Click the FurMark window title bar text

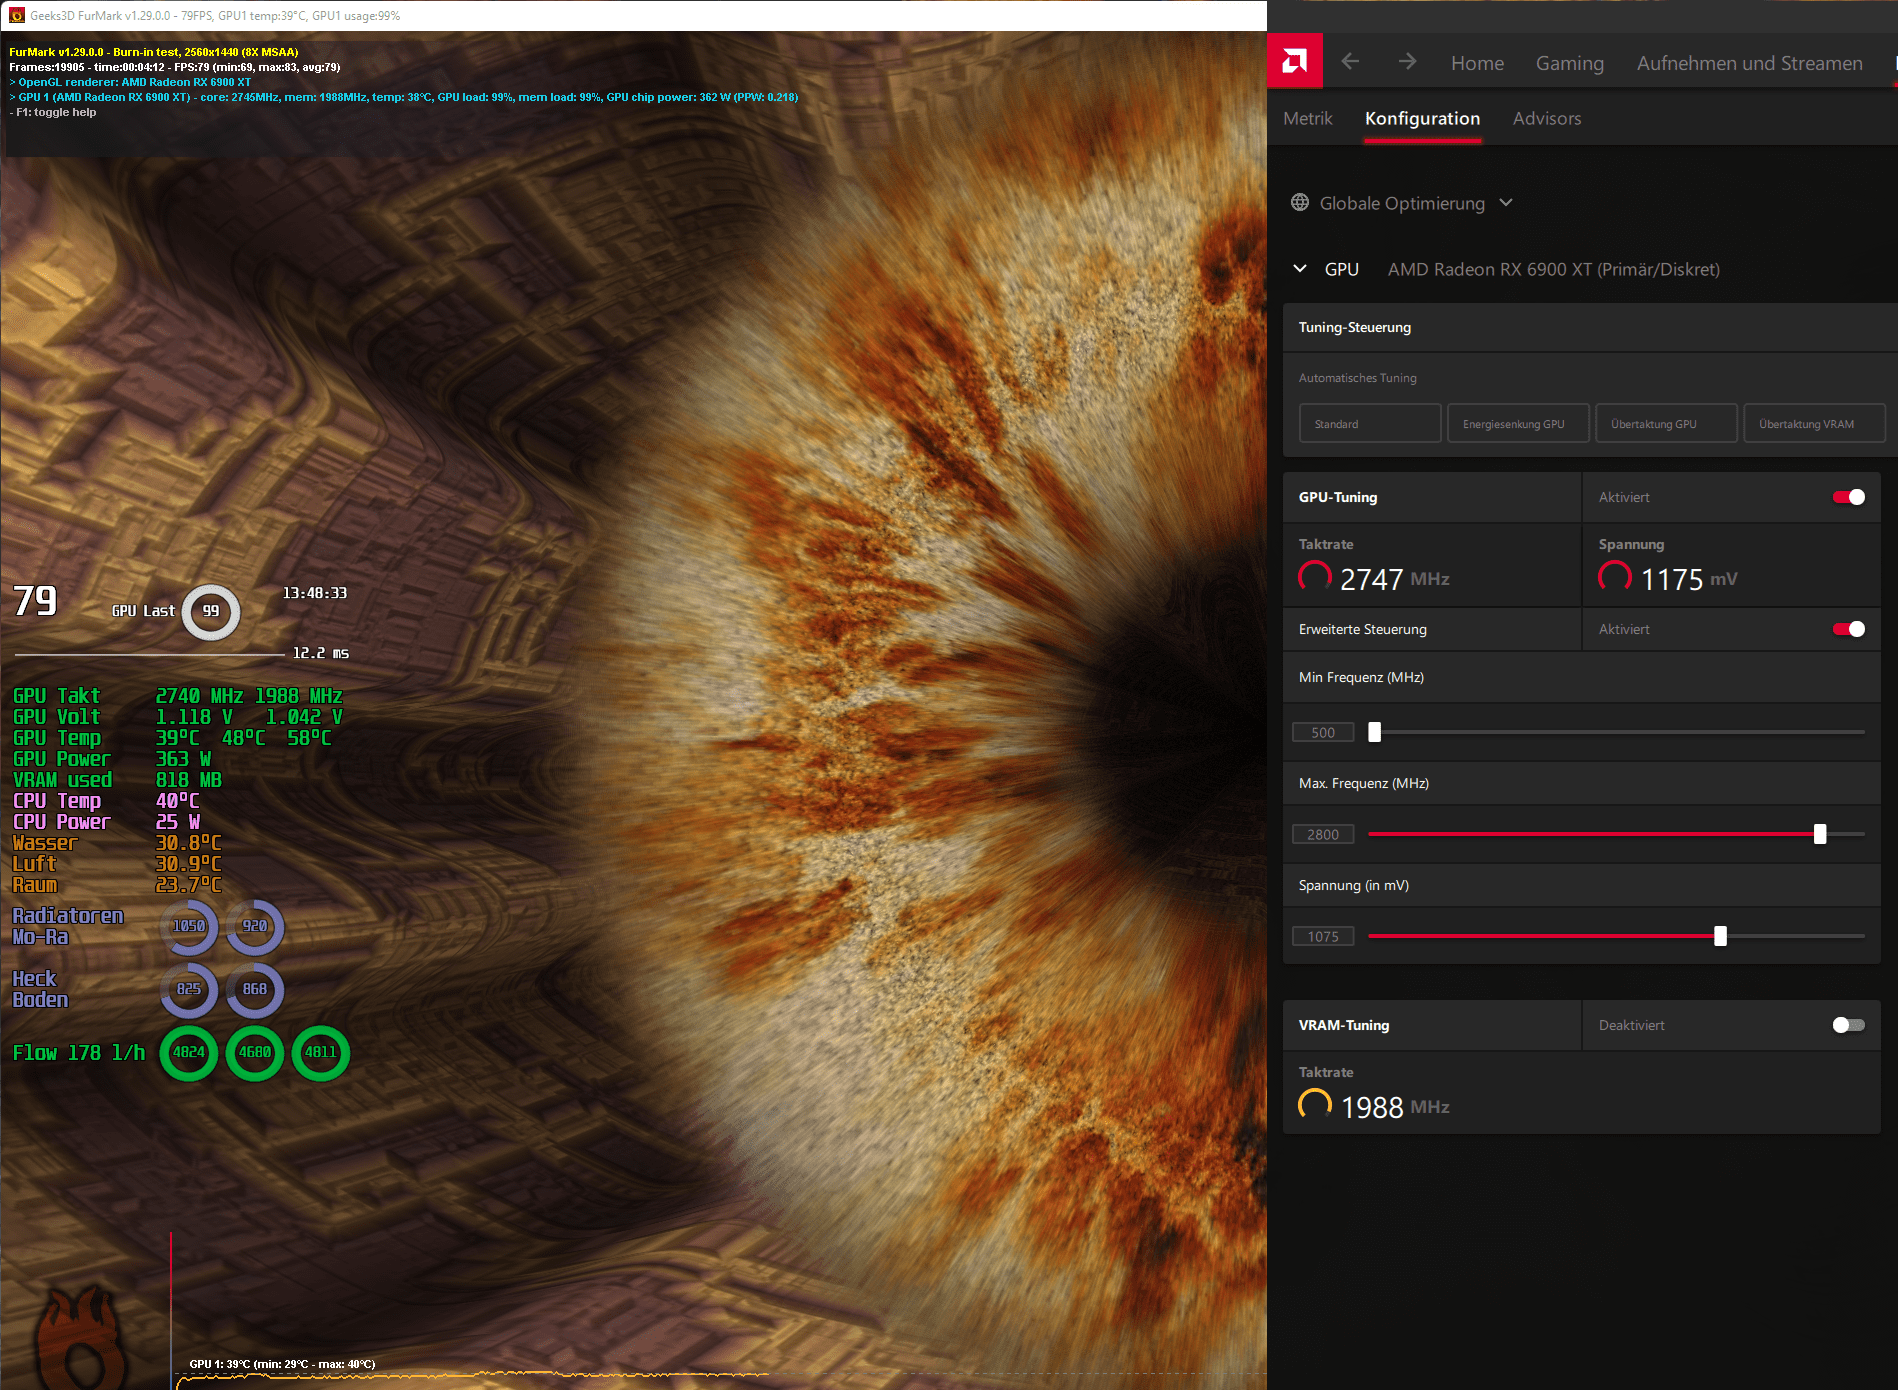215,15
